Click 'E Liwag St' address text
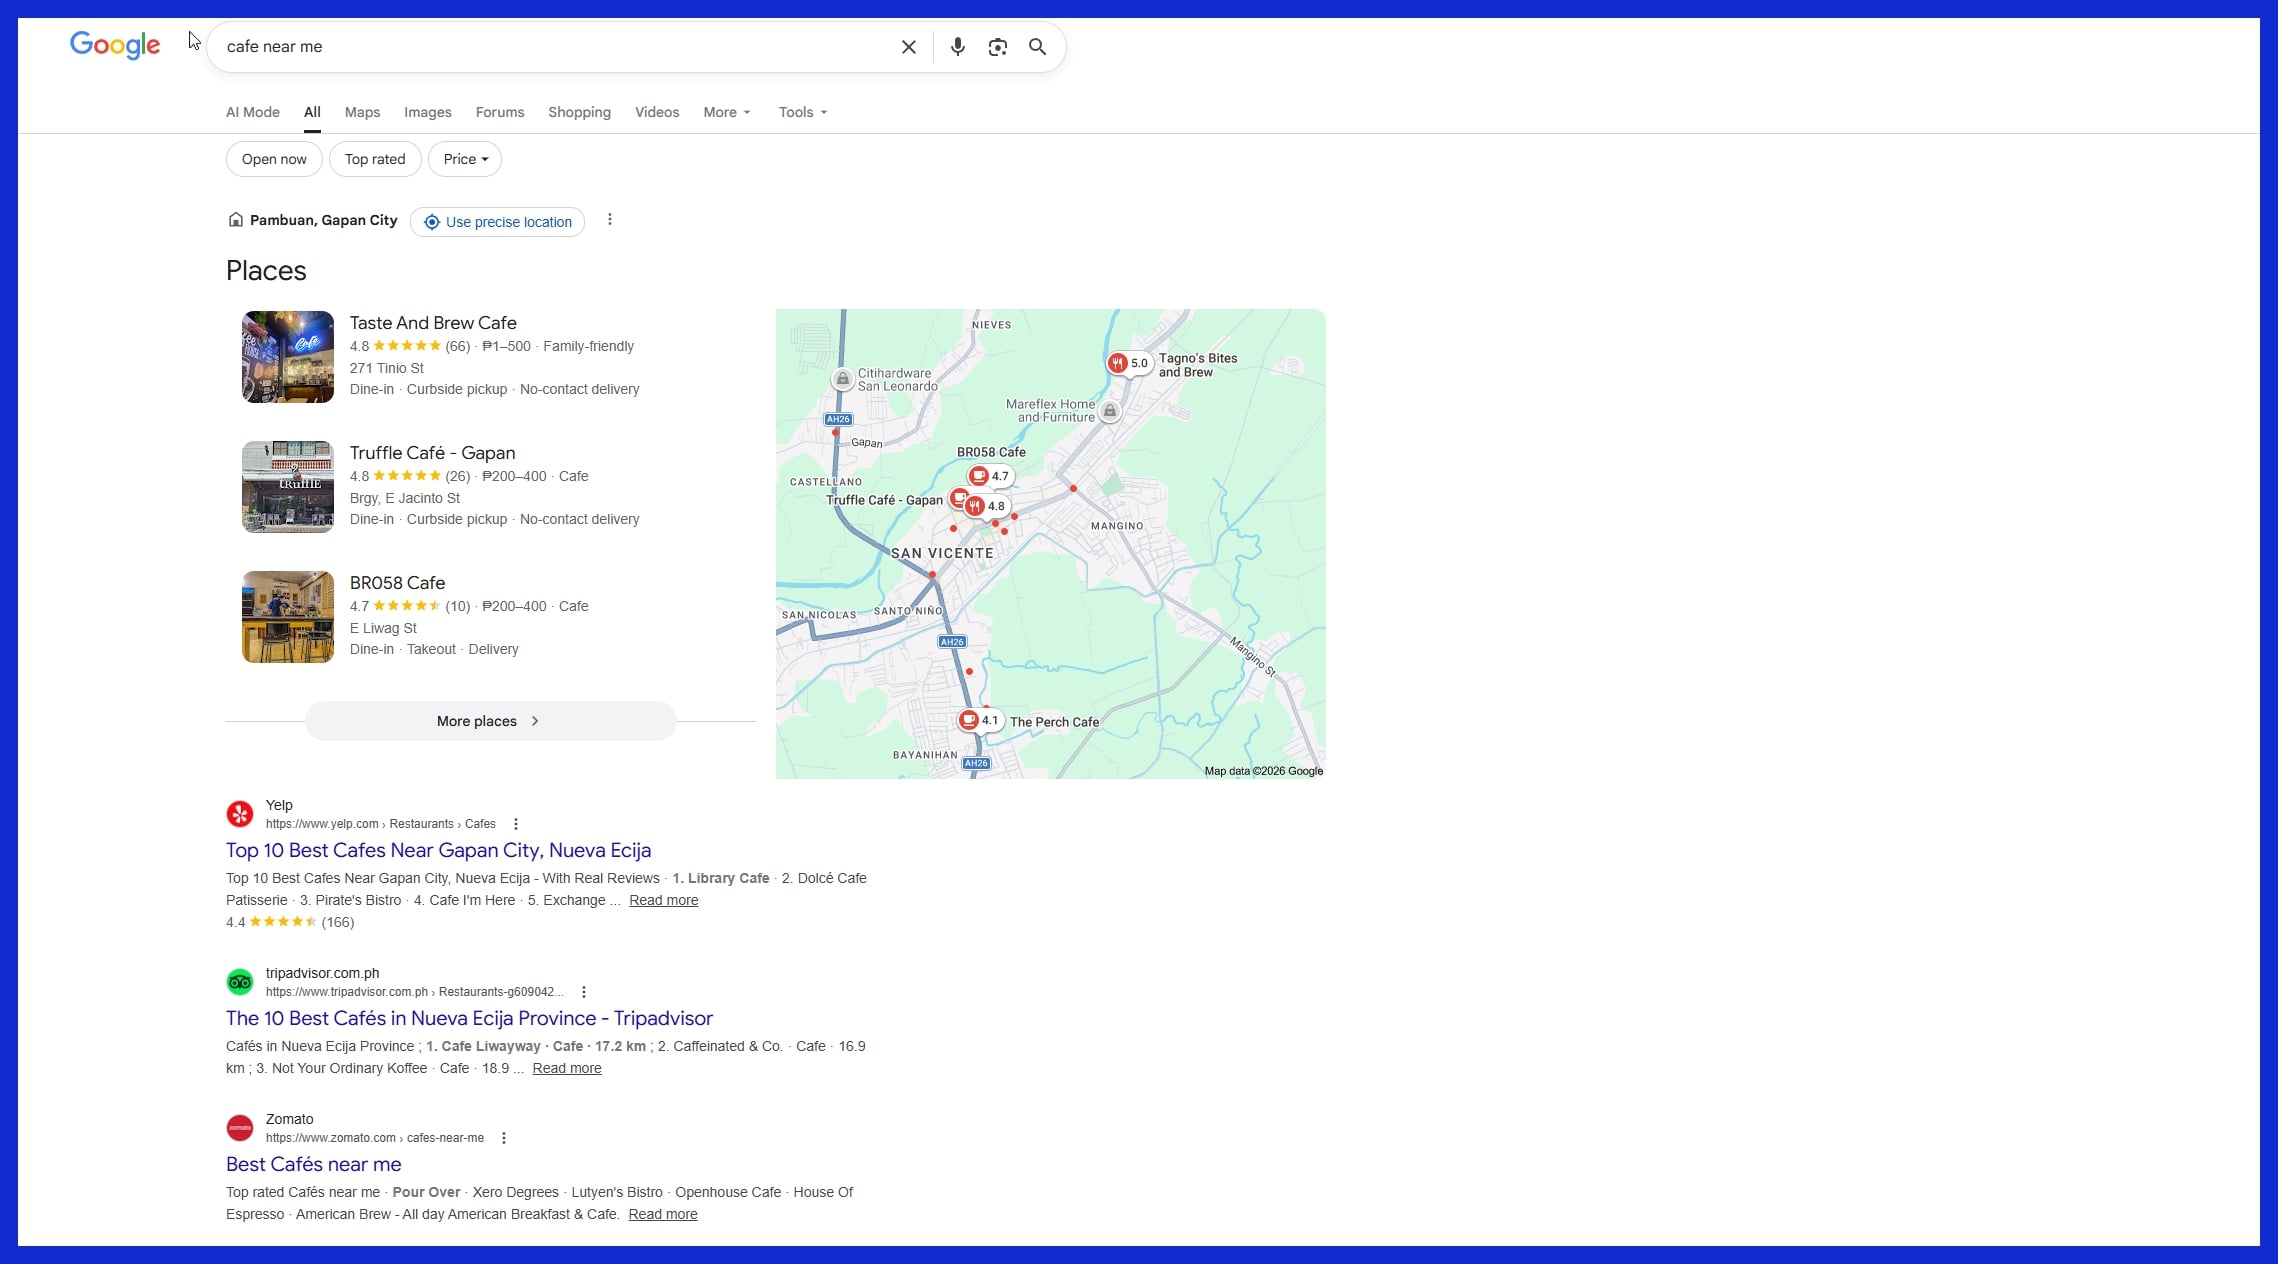The image size is (2278, 1264). pos(383,628)
